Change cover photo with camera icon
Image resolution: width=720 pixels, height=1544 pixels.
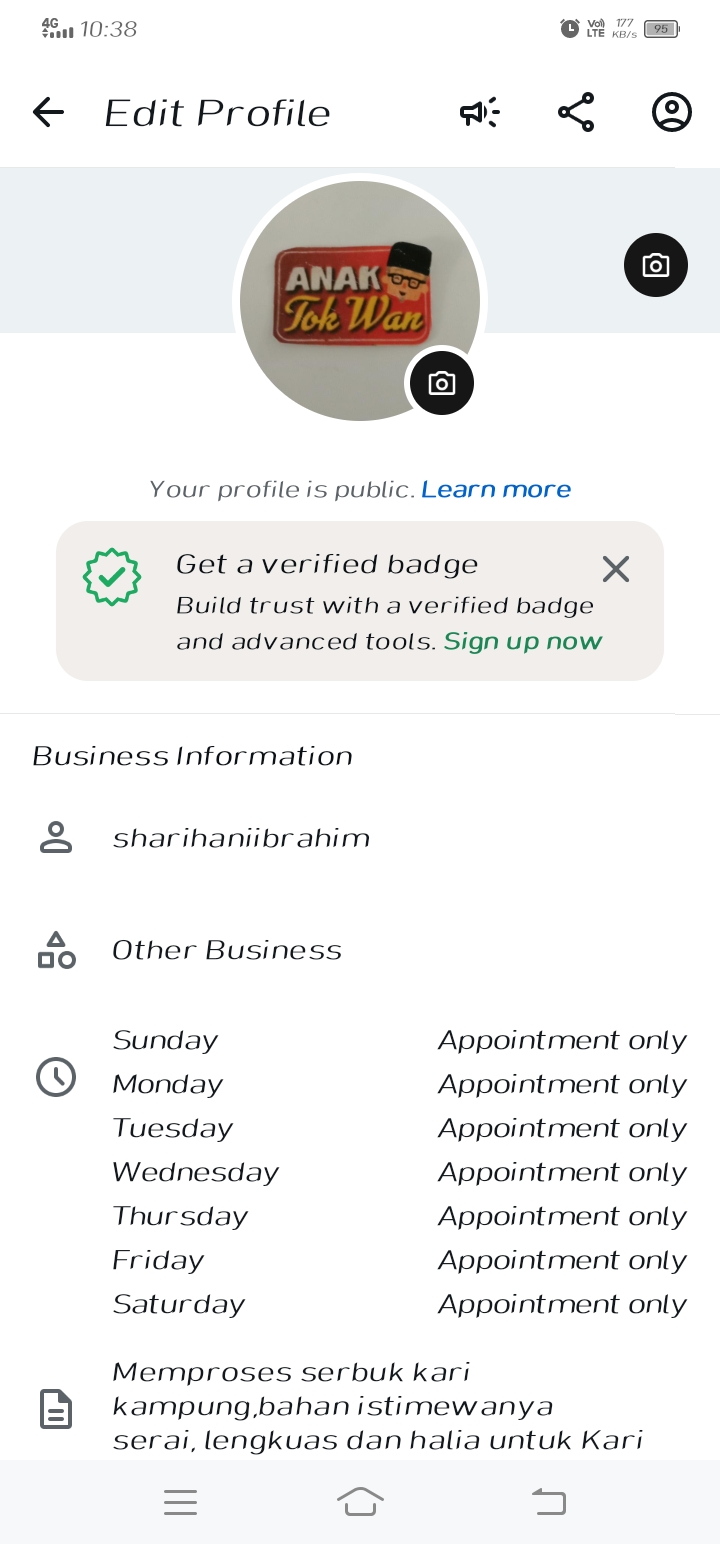(x=656, y=265)
